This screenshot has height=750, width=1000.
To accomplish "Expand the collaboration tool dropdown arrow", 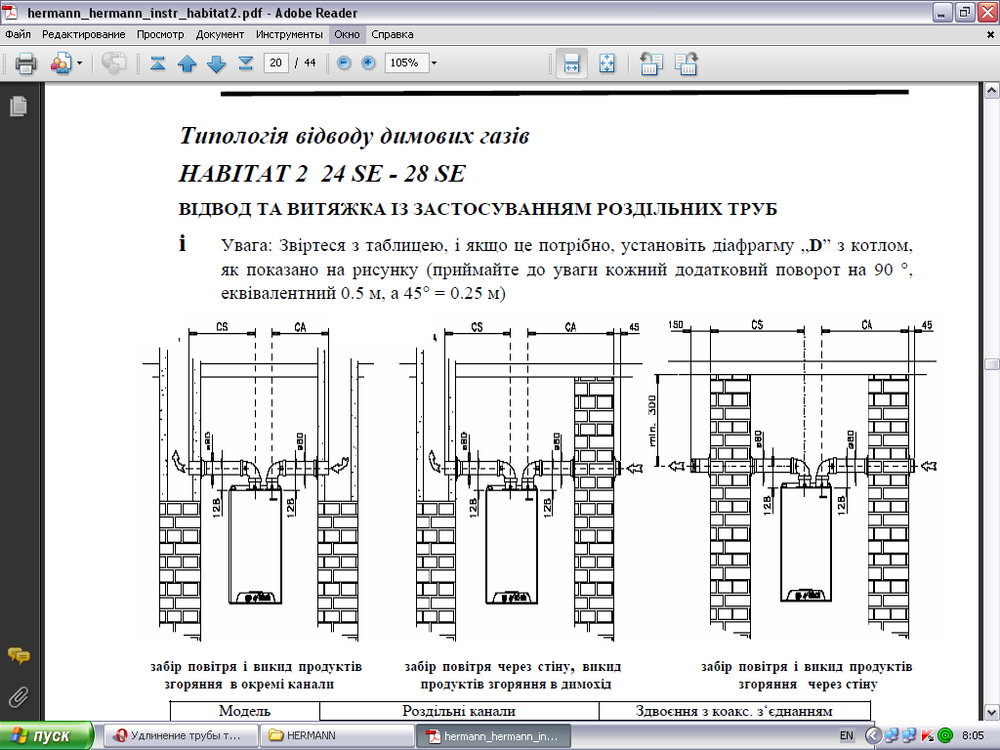I will click(80, 64).
